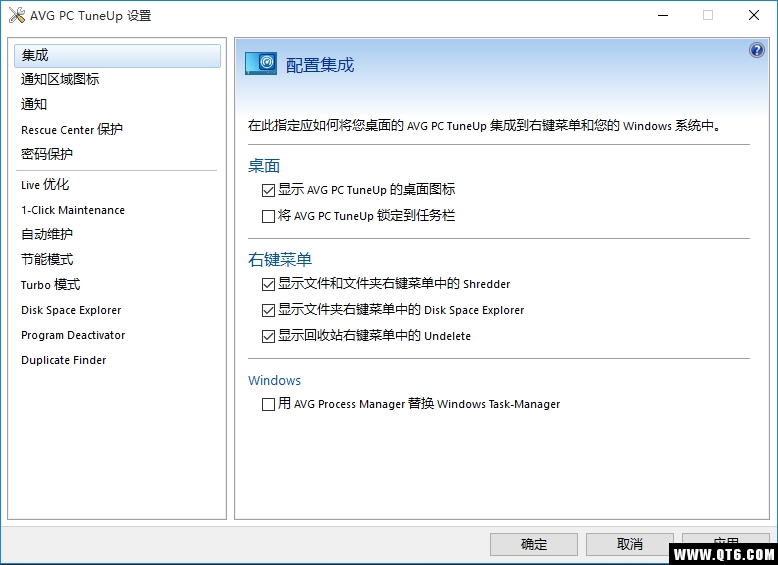This screenshot has height=565, width=778.
Task: Select Turbo 模式 in sidebar
Action: tap(50, 285)
